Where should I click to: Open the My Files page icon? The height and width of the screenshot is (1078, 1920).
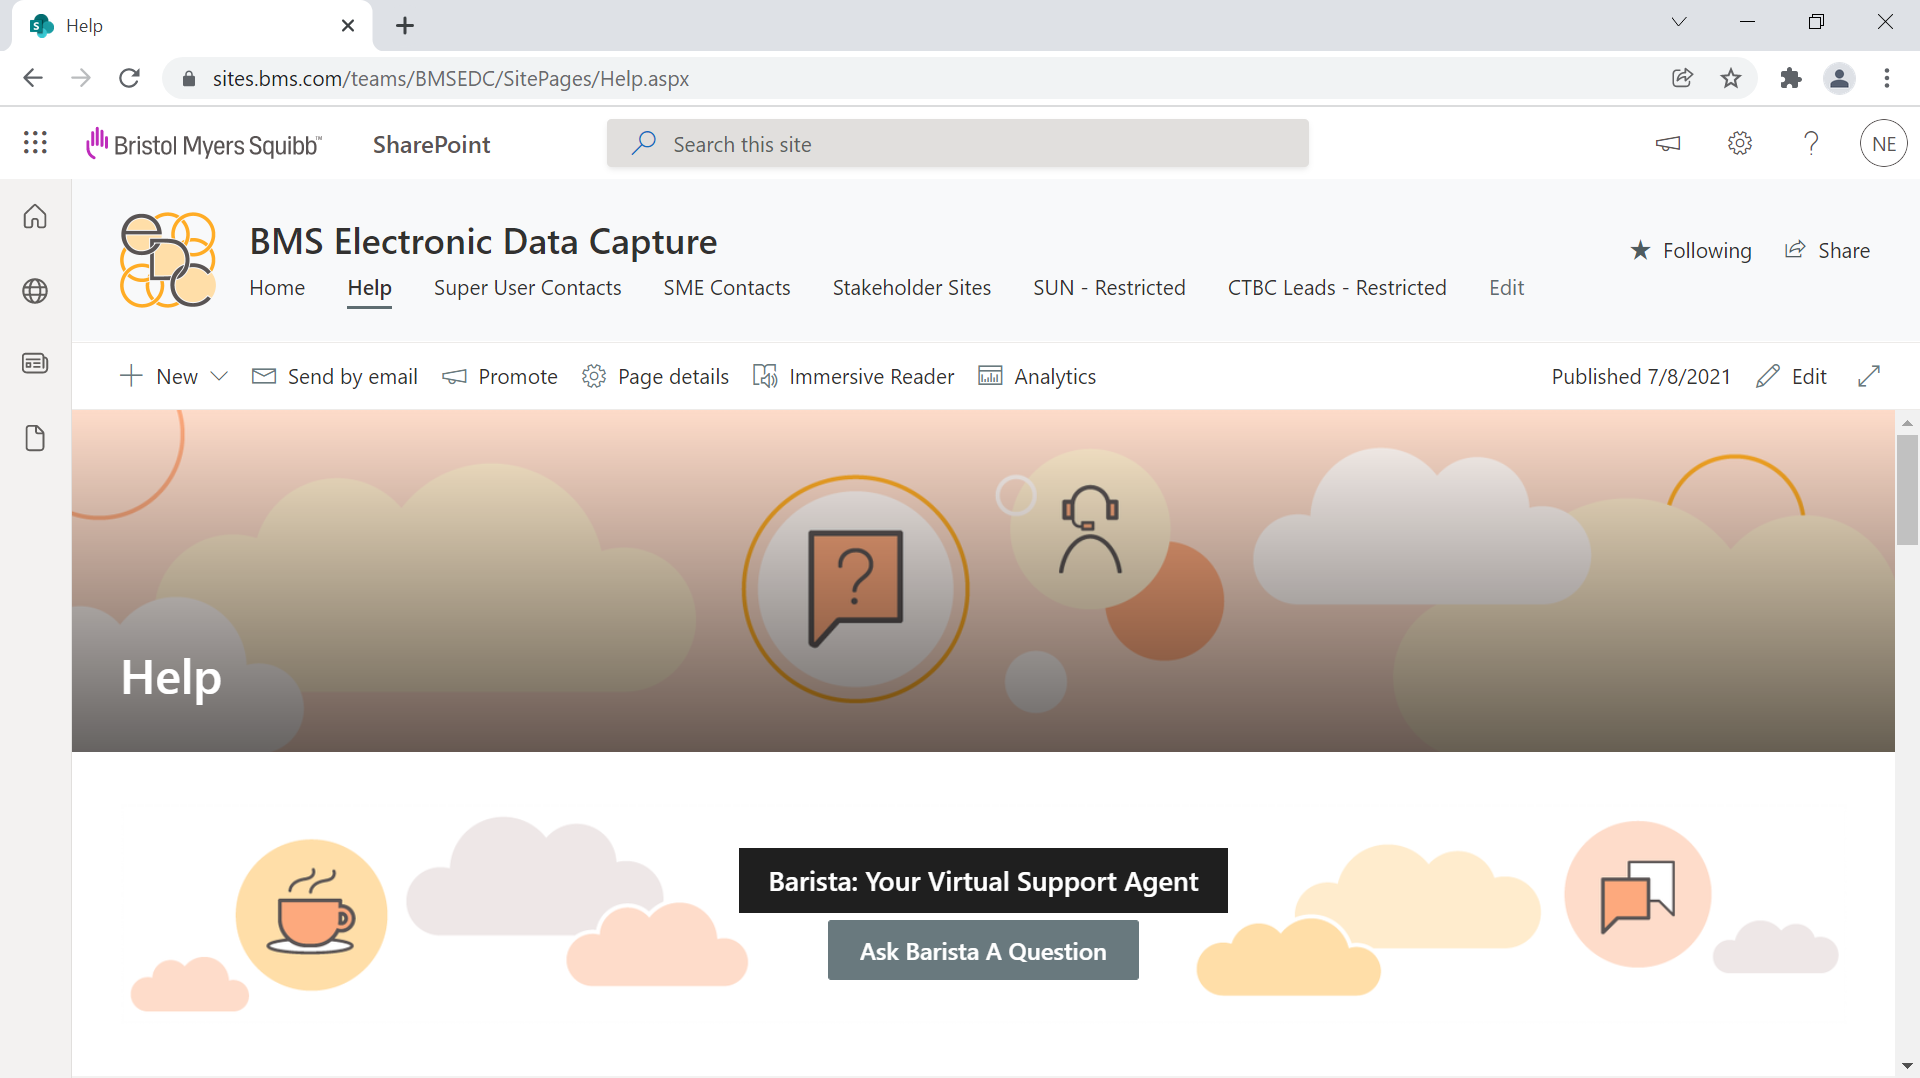coord(35,438)
